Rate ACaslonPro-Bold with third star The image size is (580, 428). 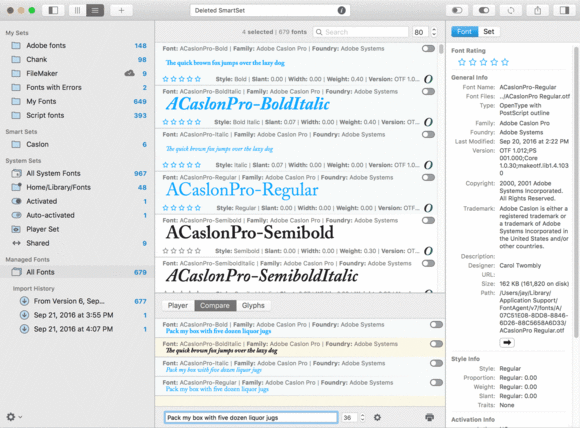[x=182, y=79]
